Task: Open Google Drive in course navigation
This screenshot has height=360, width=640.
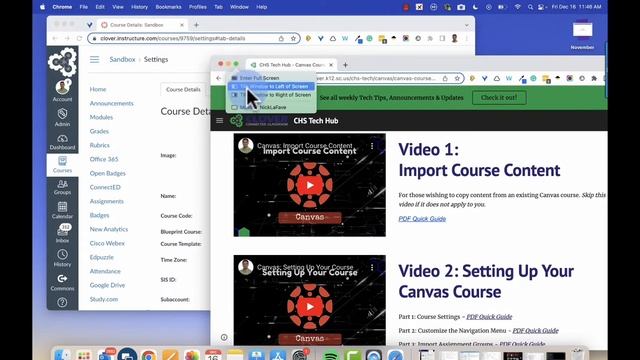Action: [107, 285]
